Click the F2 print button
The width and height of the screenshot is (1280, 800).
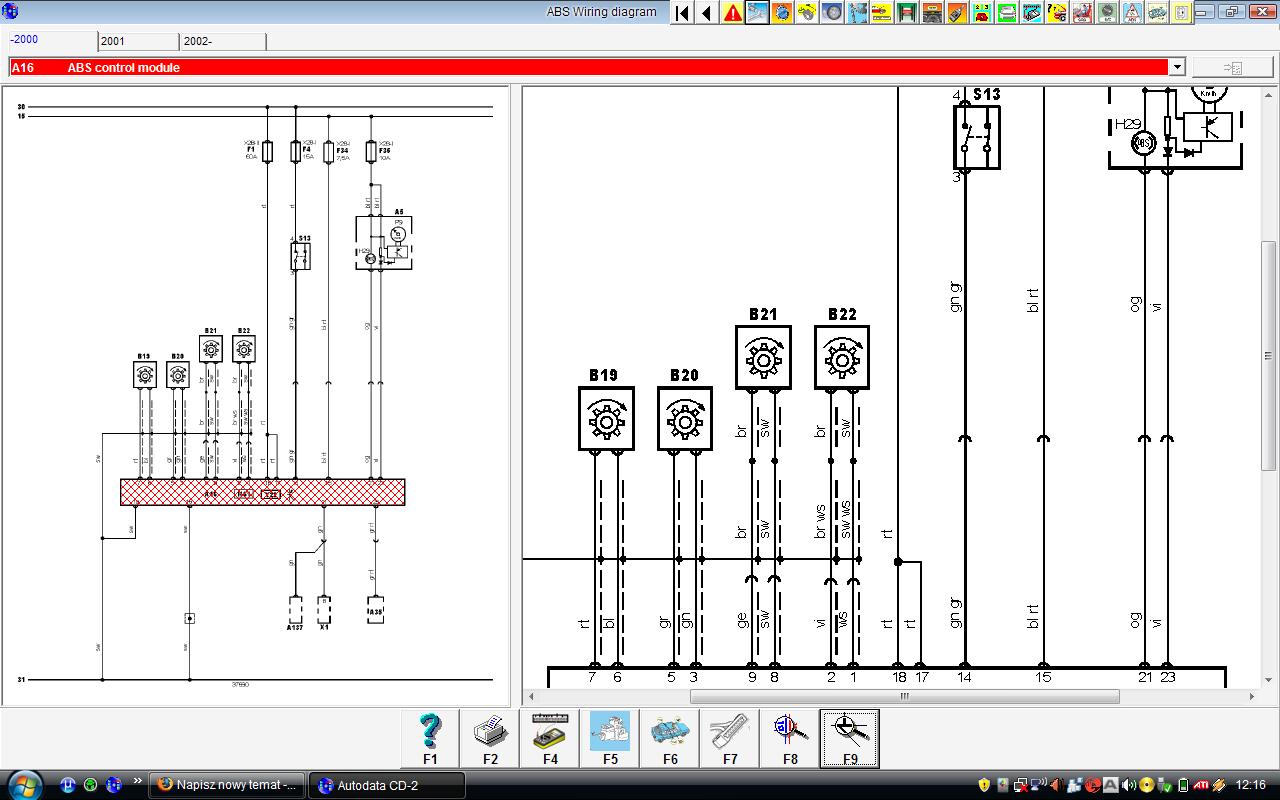point(490,738)
